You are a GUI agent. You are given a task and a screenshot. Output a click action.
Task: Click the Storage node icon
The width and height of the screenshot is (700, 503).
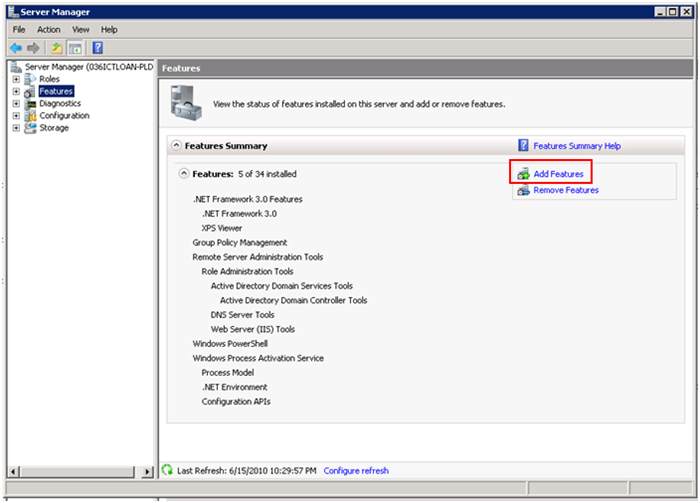(x=30, y=128)
